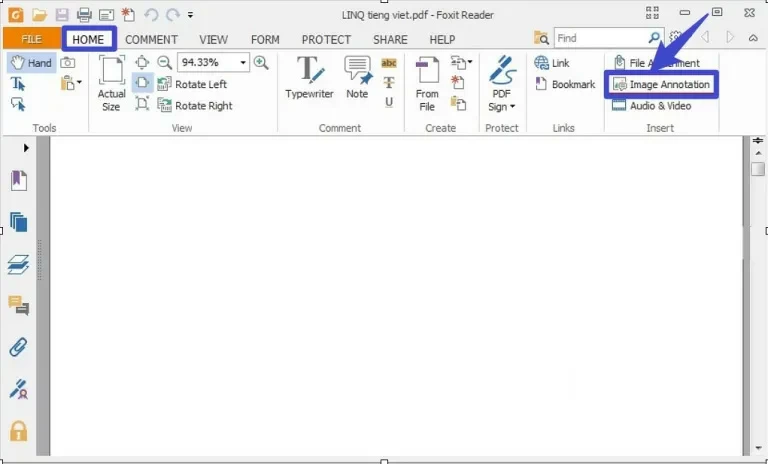Open the zoom percentage dropdown arrow
Image resolution: width=768 pixels, height=464 pixels.
[x=243, y=62]
